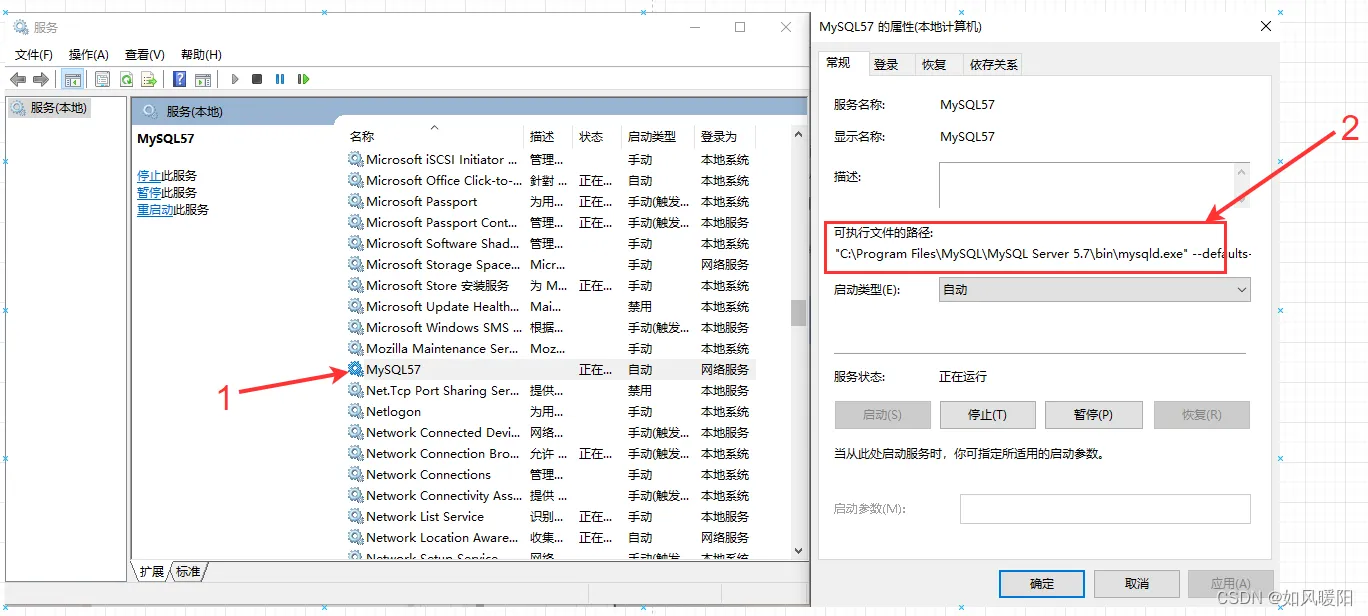
Task: Click the 确定 button
Action: [x=1042, y=584]
